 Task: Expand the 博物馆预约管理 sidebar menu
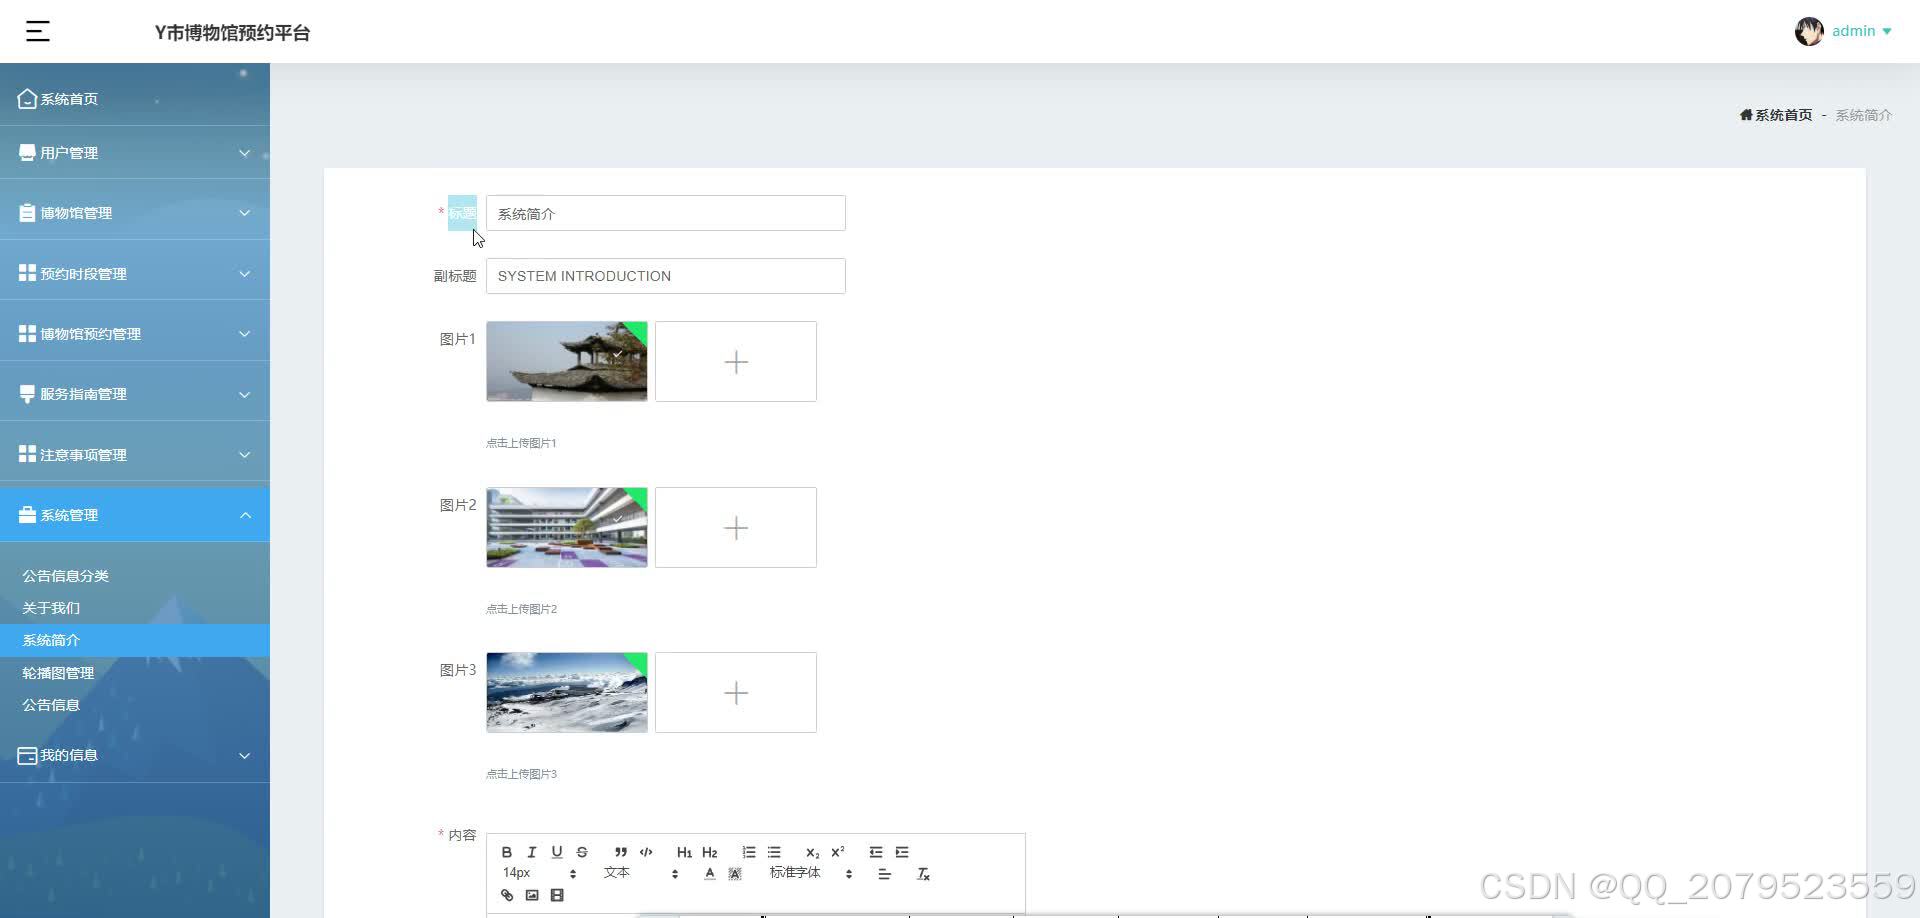pyautogui.click(x=135, y=334)
